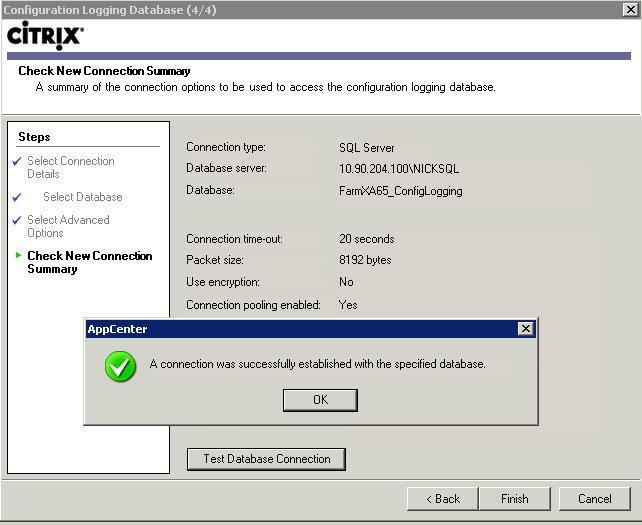642x525 pixels.
Task: Click the 'Connection pooling enabled:' label
Action: coord(253,305)
